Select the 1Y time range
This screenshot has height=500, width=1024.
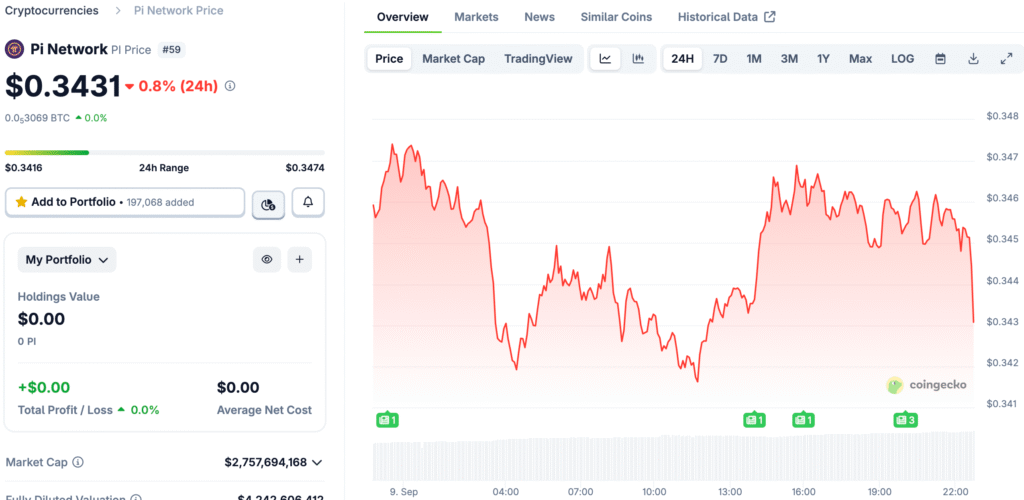tap(823, 59)
